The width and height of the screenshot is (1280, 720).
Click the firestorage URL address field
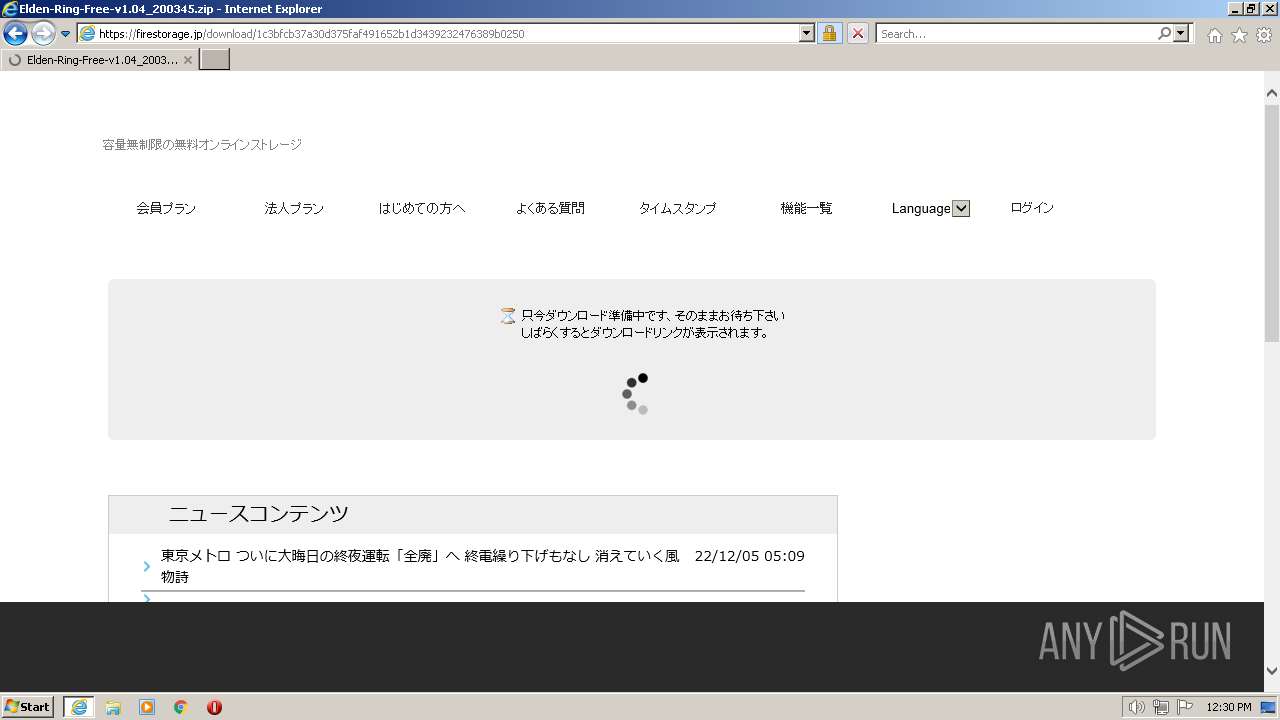click(447, 33)
